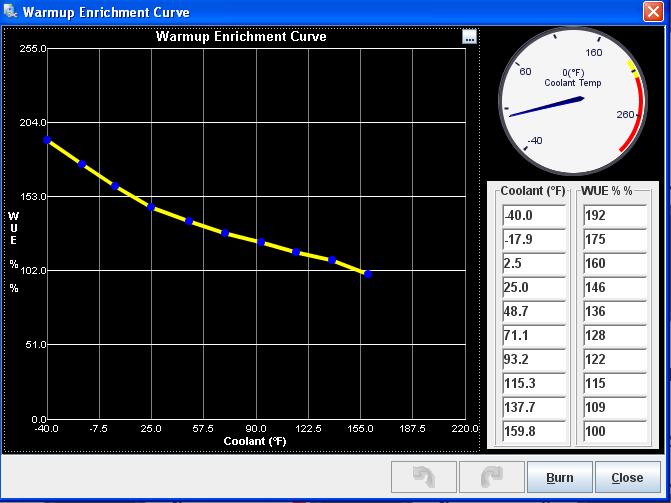Click the Warmup Enrichment window title icon
This screenshot has height=503, width=671.
(12, 12)
